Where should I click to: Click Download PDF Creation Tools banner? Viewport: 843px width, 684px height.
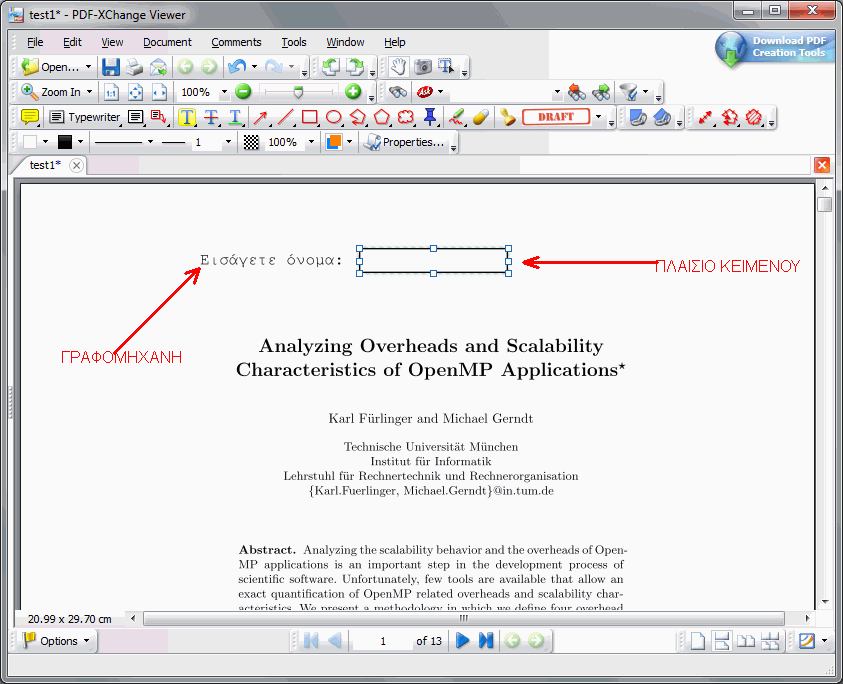click(775, 48)
